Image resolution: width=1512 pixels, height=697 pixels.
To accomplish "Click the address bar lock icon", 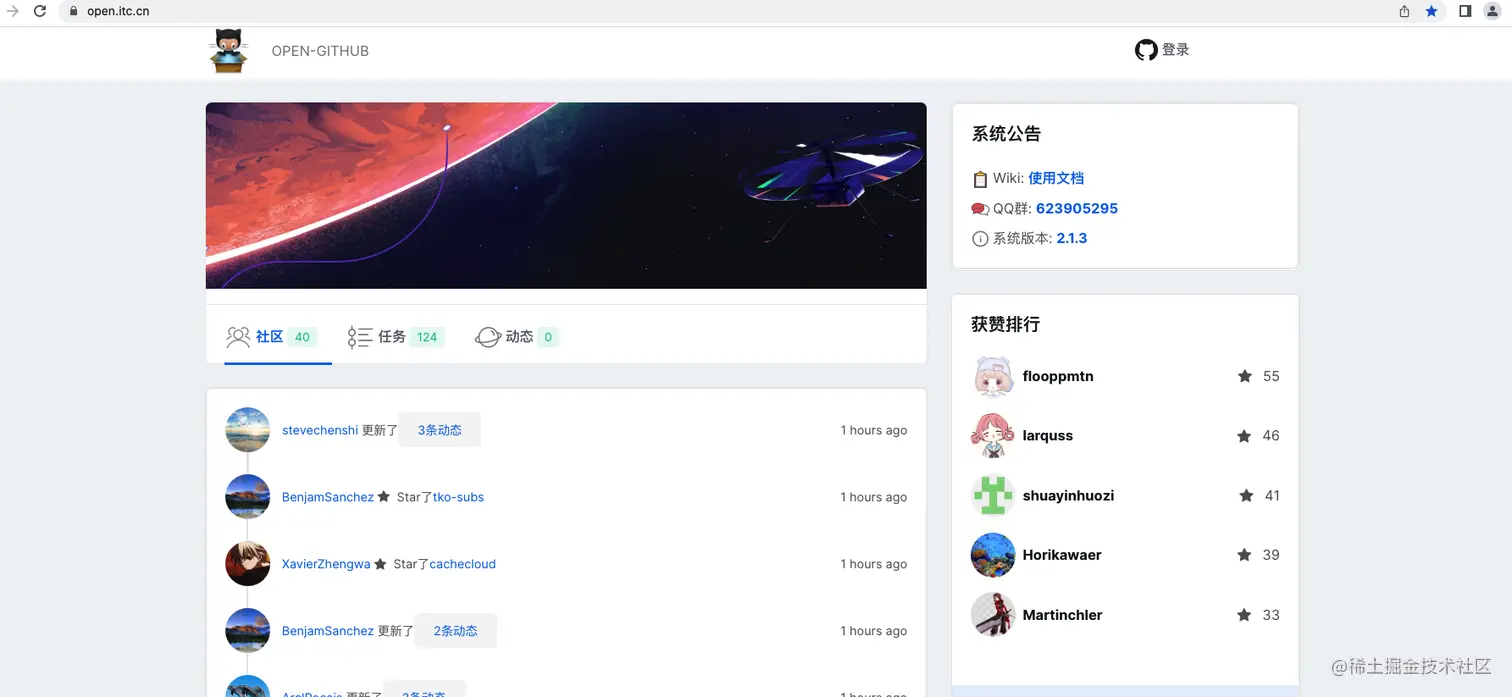I will click(x=73, y=11).
